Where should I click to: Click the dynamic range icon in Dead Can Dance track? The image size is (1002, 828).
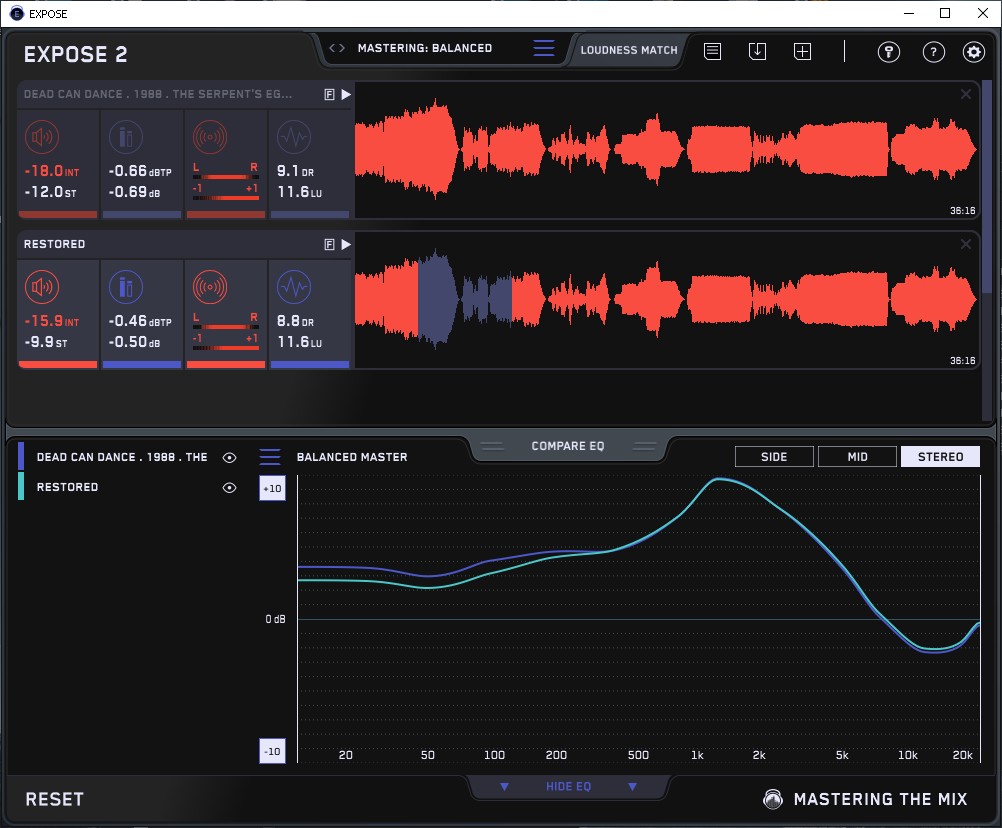pyautogui.click(x=294, y=137)
